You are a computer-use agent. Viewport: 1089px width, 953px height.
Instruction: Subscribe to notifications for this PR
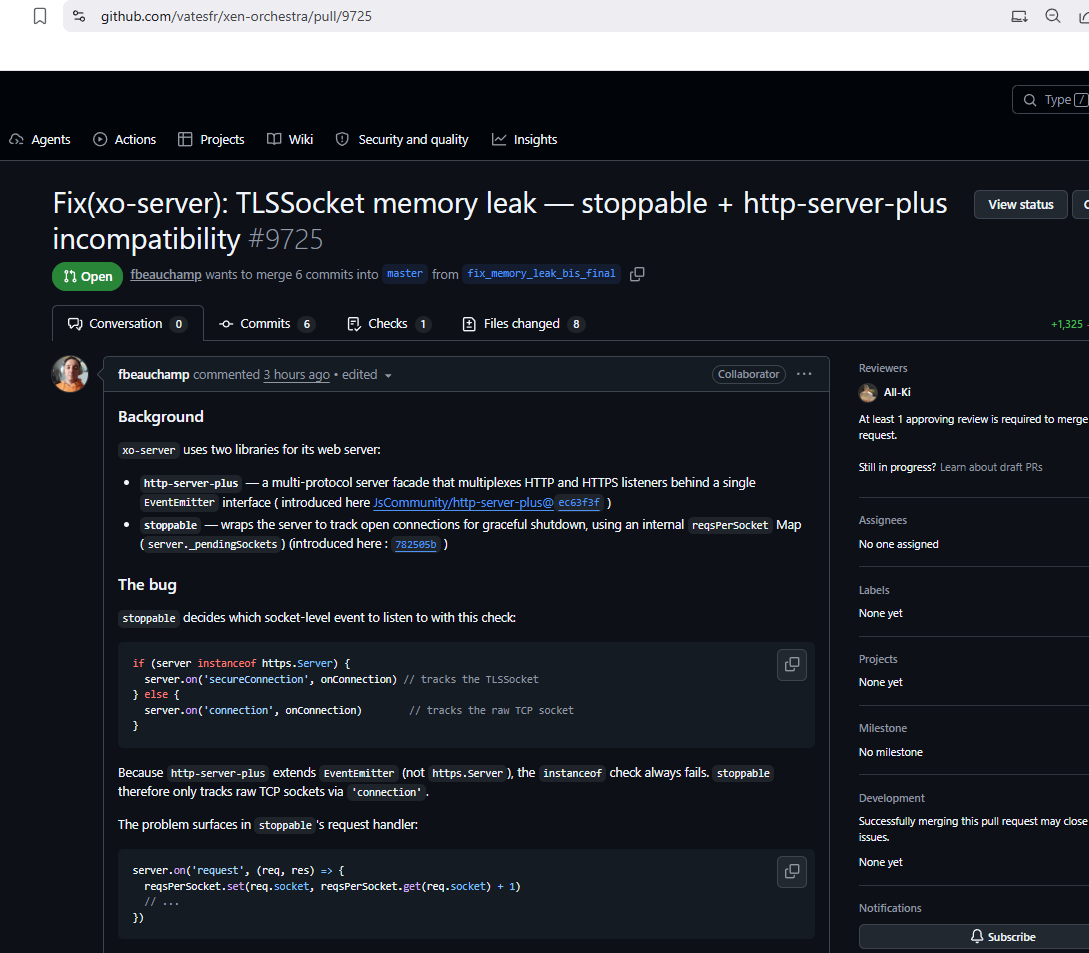[1001, 936]
